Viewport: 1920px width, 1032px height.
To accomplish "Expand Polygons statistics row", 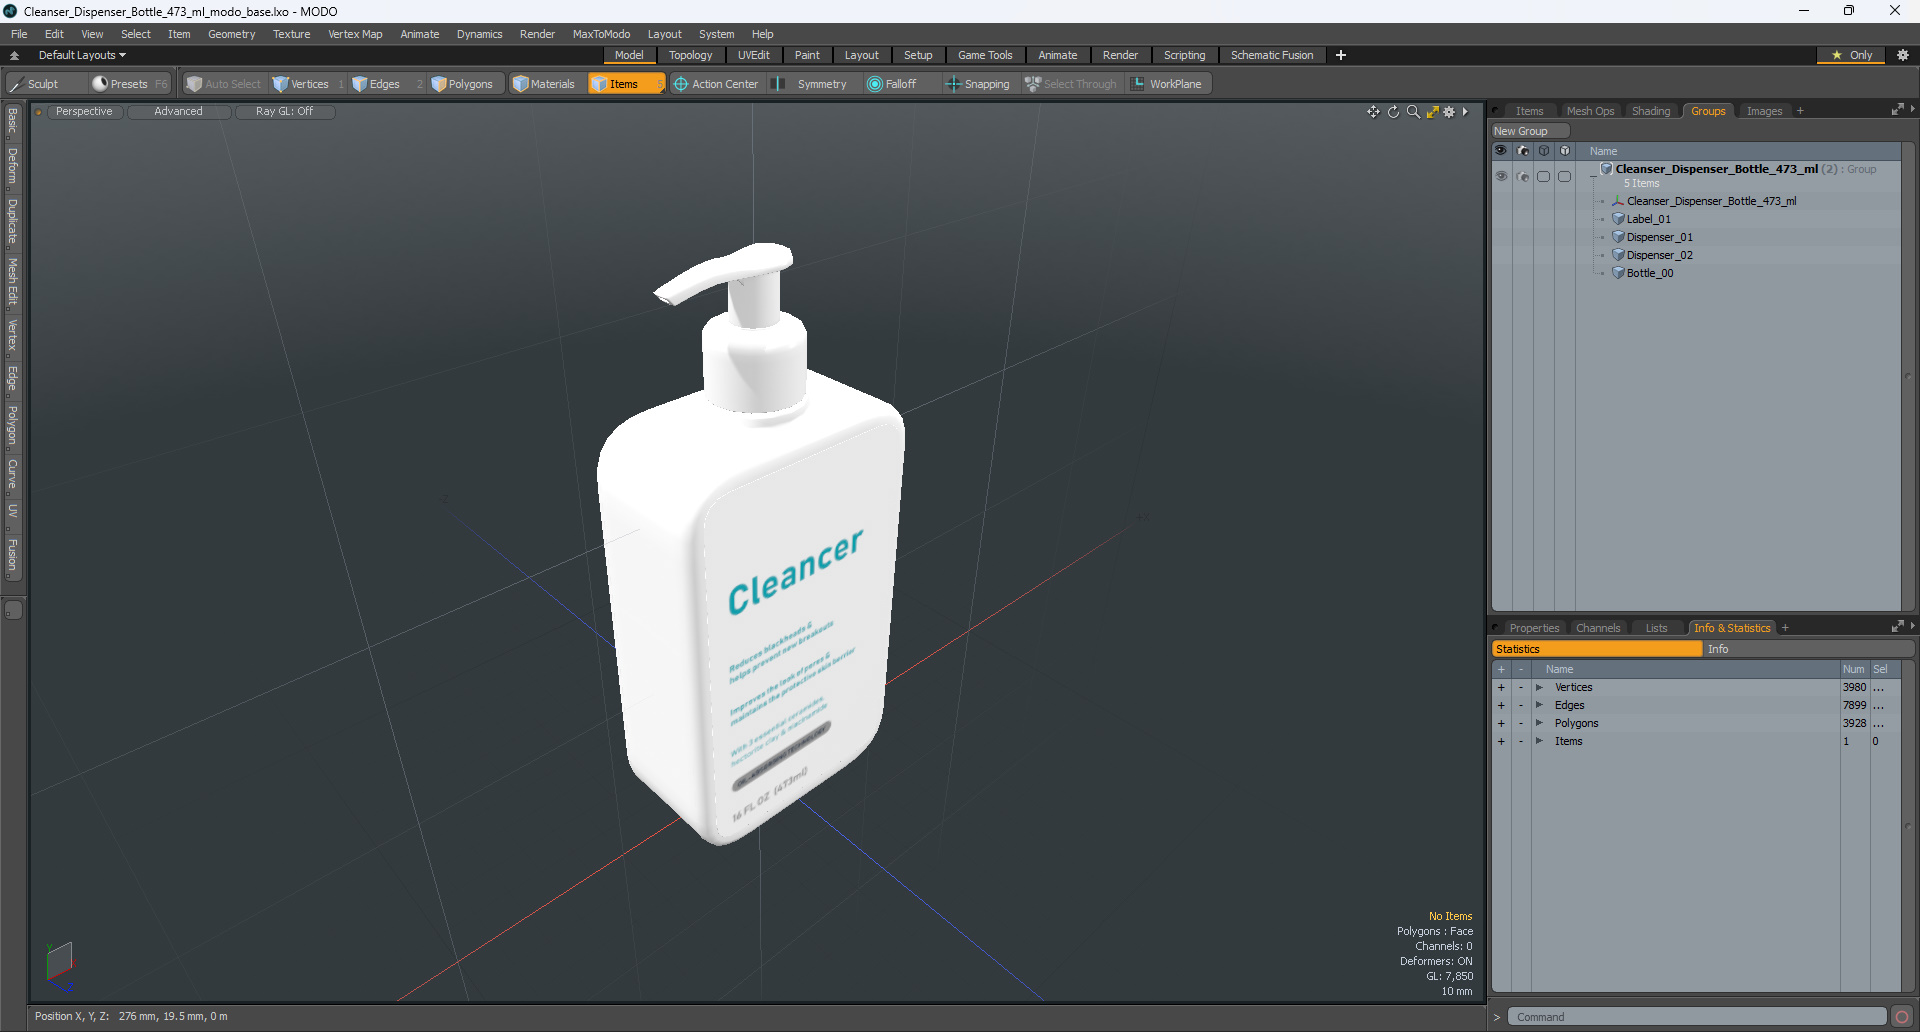I will pyautogui.click(x=1539, y=723).
